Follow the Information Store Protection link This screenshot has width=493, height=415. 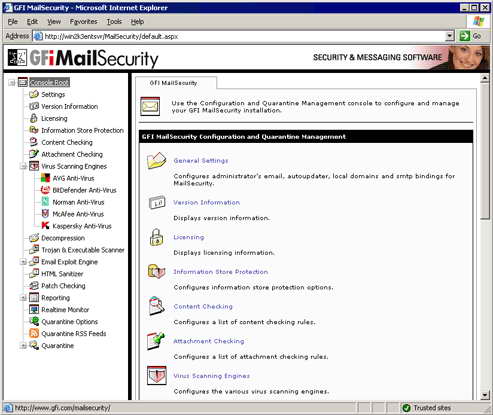pos(221,272)
